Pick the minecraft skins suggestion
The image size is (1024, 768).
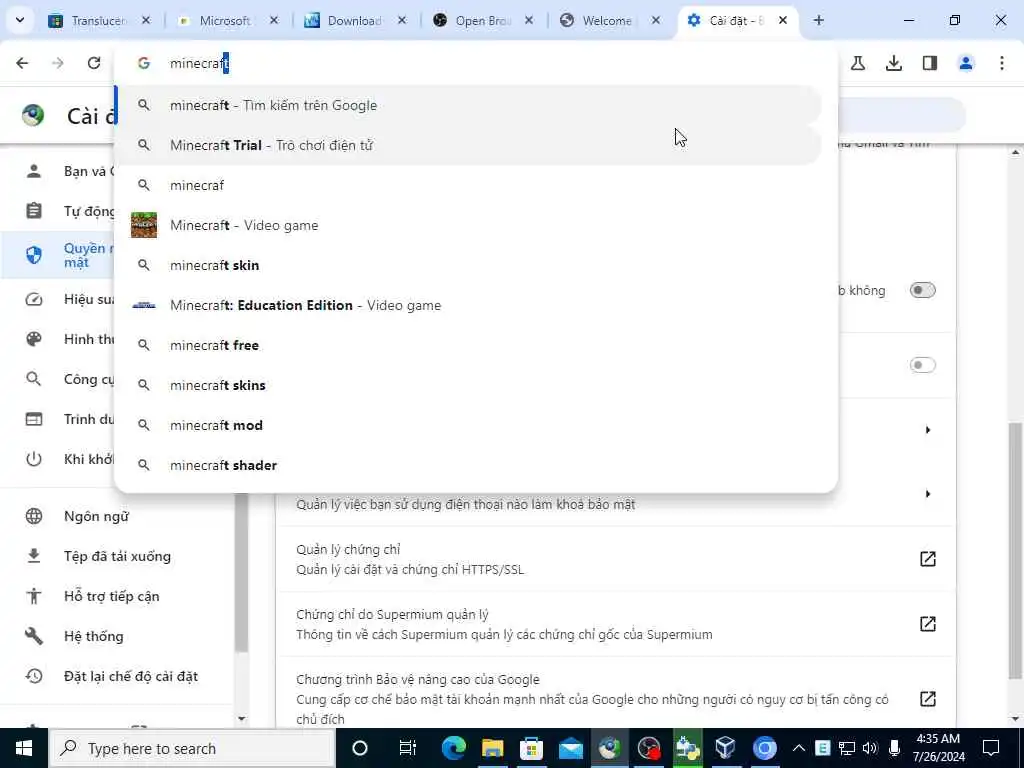[469, 385]
